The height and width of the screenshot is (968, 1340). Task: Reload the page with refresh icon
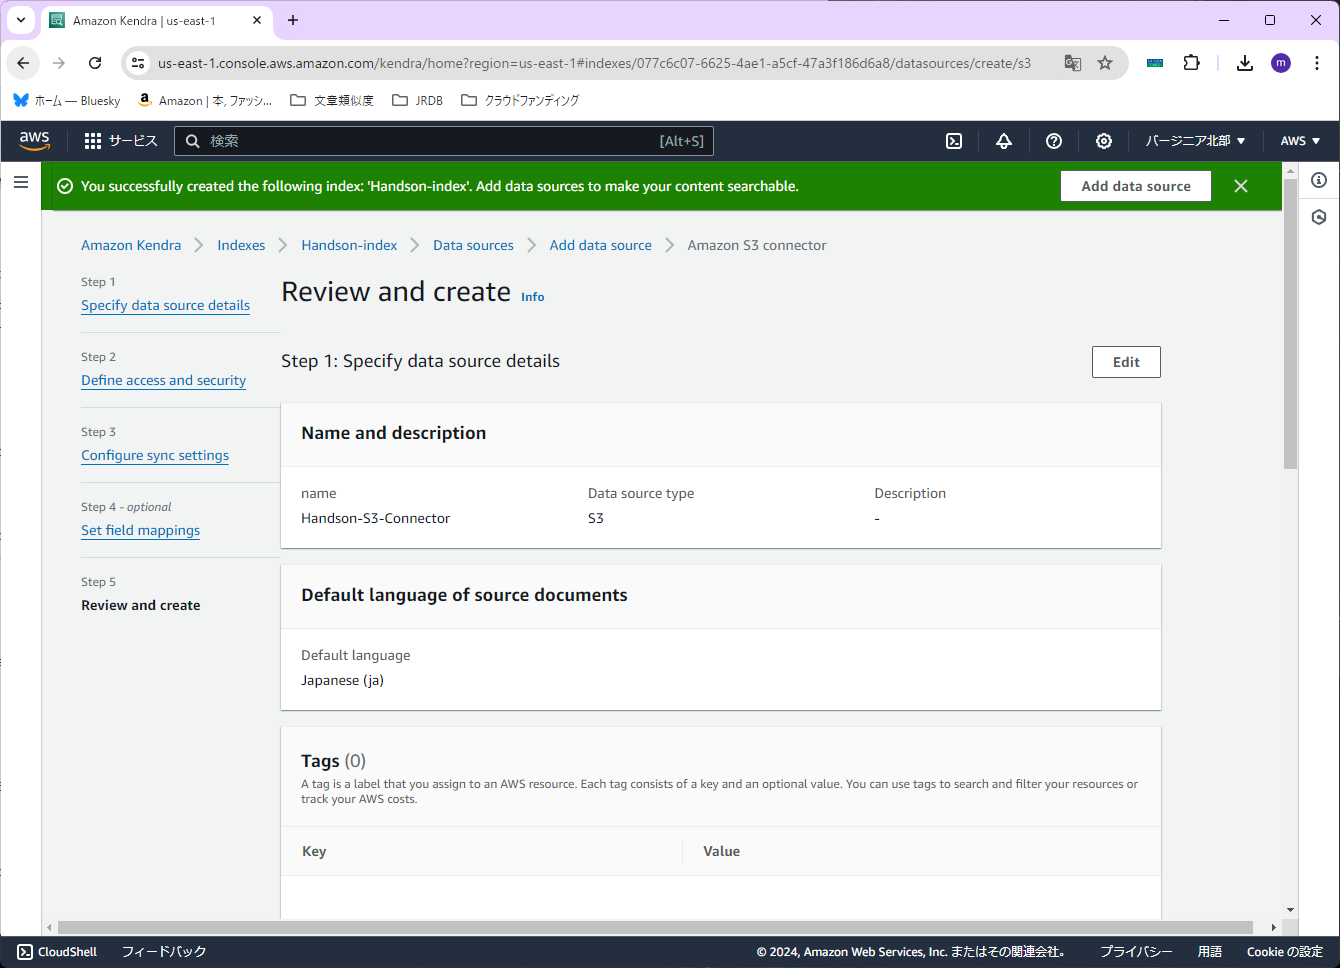[x=95, y=63]
